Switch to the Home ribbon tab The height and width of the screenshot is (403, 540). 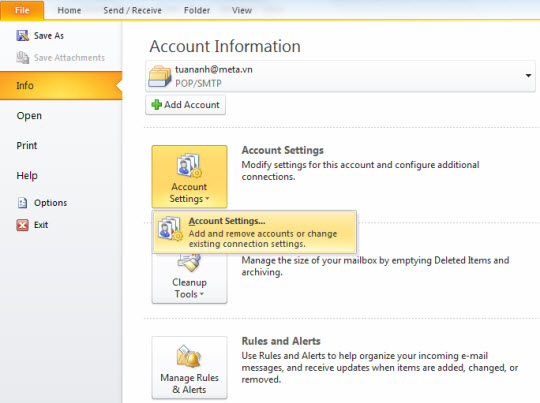[69, 10]
